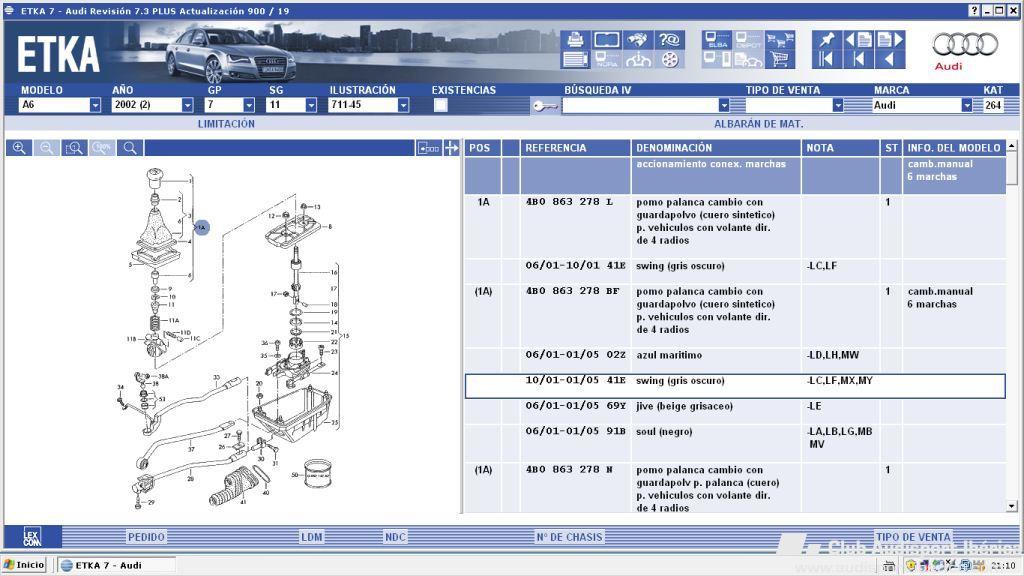Open the Ilustración dropdown showing 711-45

[403, 105]
